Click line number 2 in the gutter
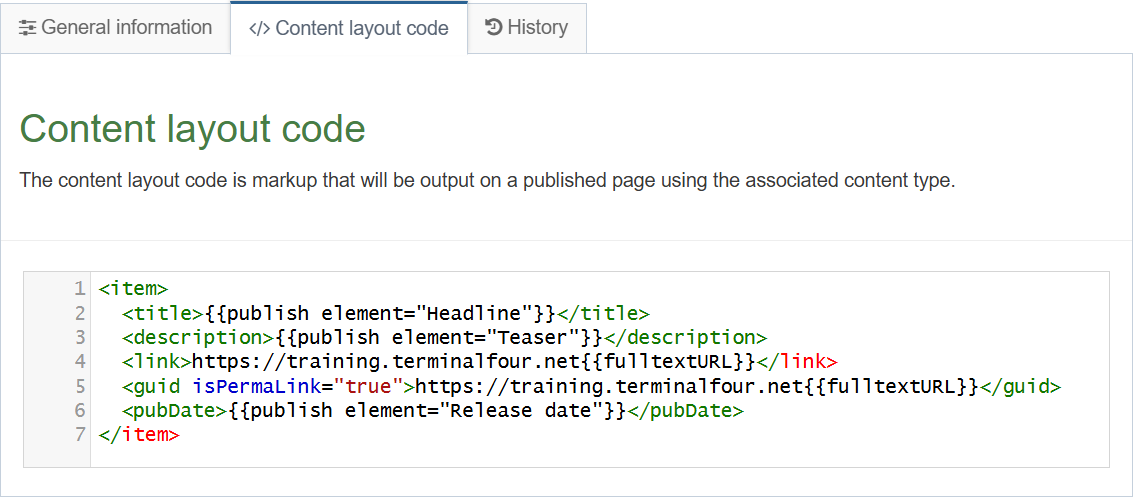Screen dimensions: 1133x497 [79, 314]
